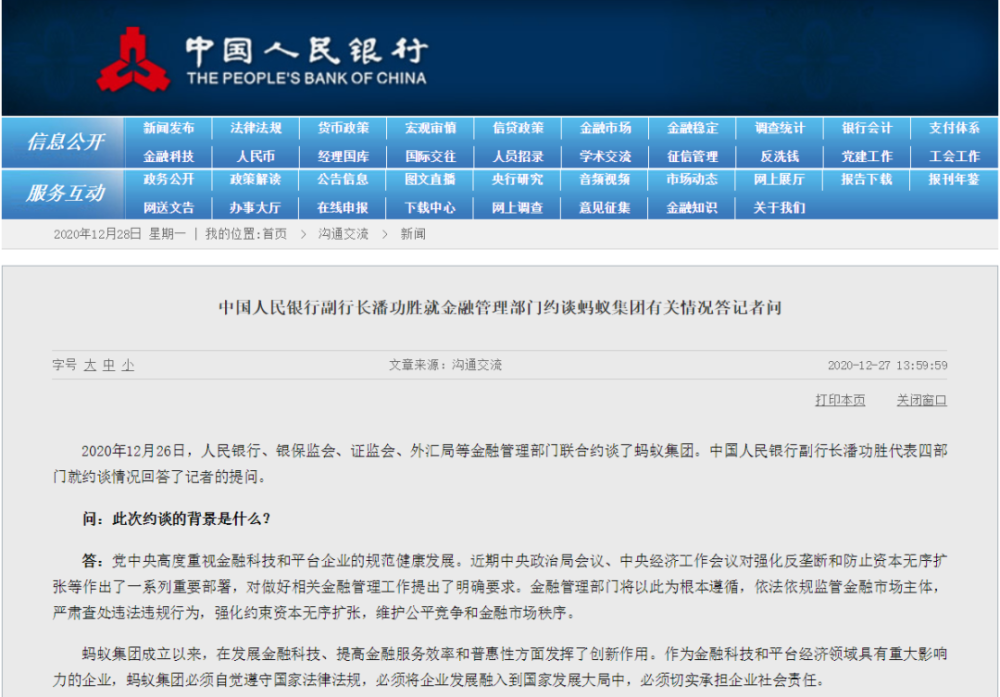Open 工会工作 navigation link
The image size is (1000, 697).
click(954, 156)
